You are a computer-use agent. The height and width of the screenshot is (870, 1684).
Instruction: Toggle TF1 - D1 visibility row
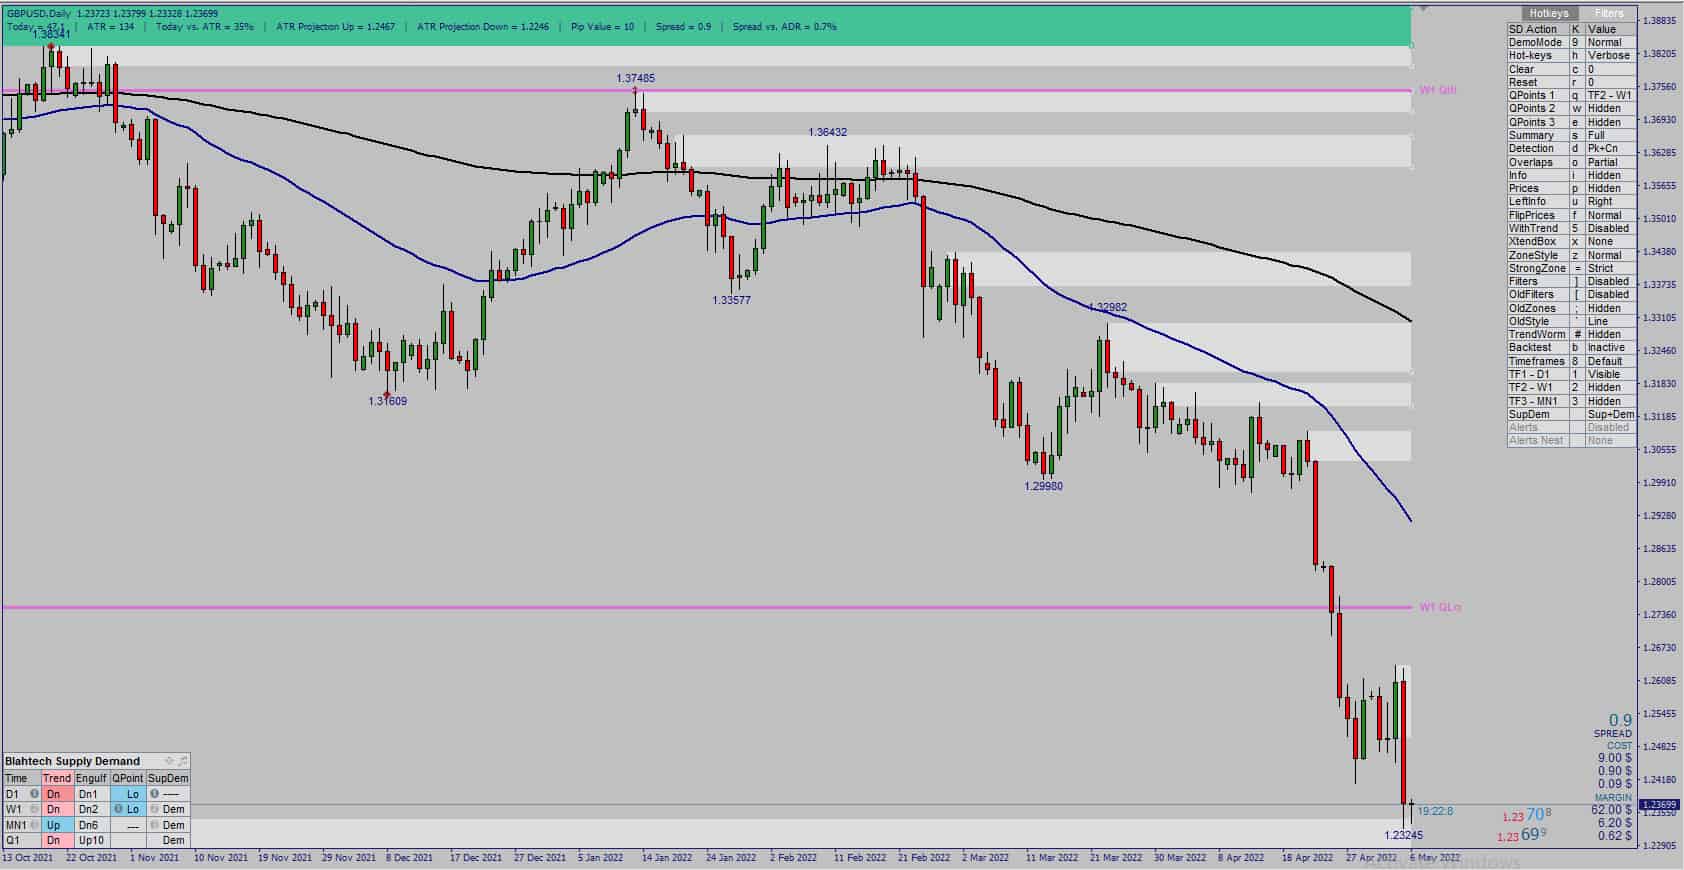click(x=1571, y=374)
